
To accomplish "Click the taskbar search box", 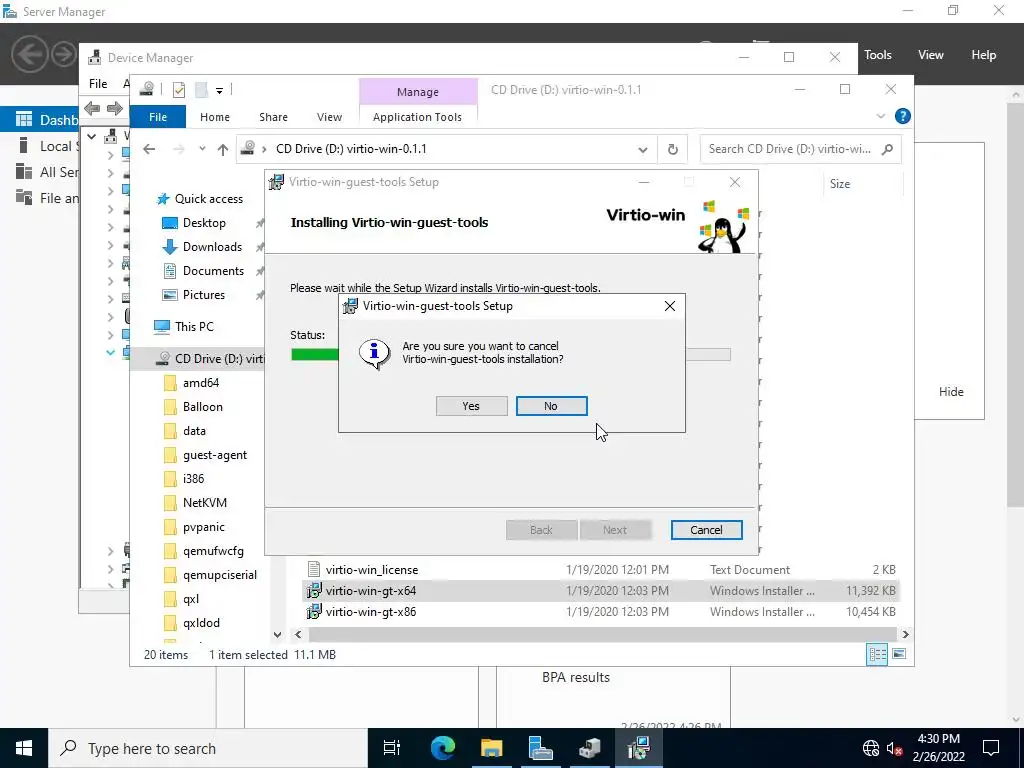I will pos(208,748).
